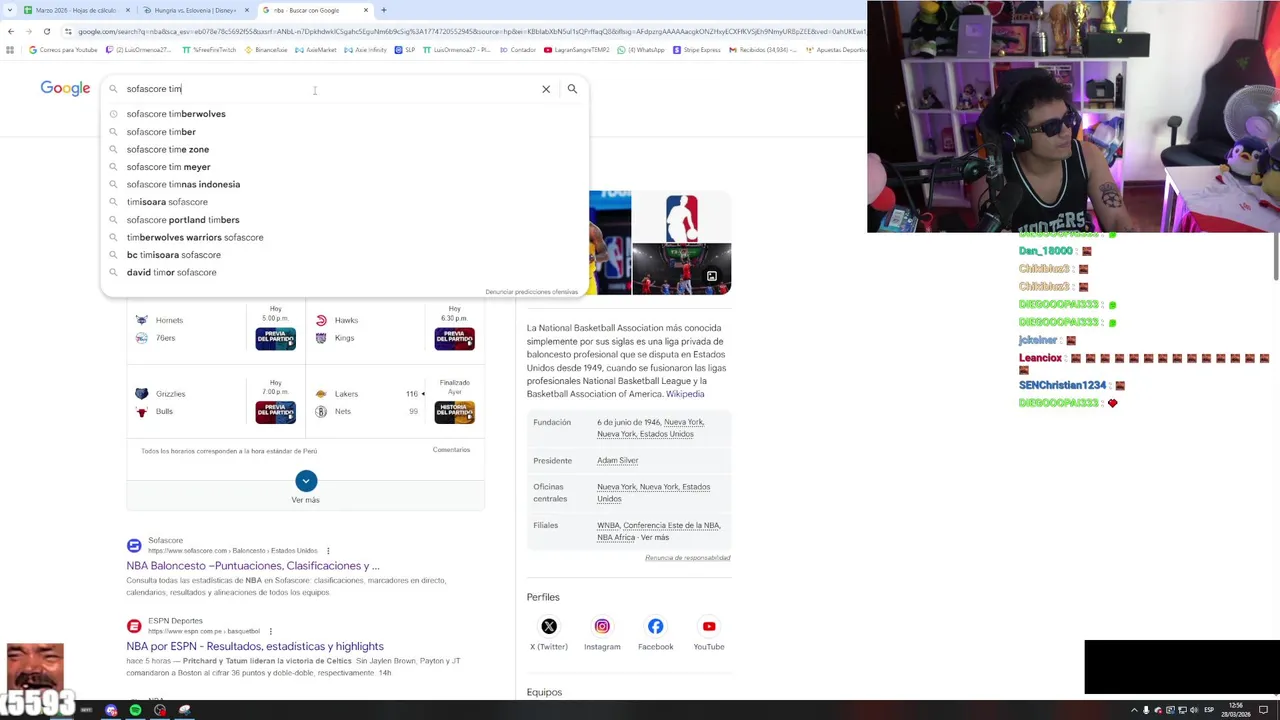
Task: Choose suggestion "bc timisoara sofascore"
Action: 345,255
